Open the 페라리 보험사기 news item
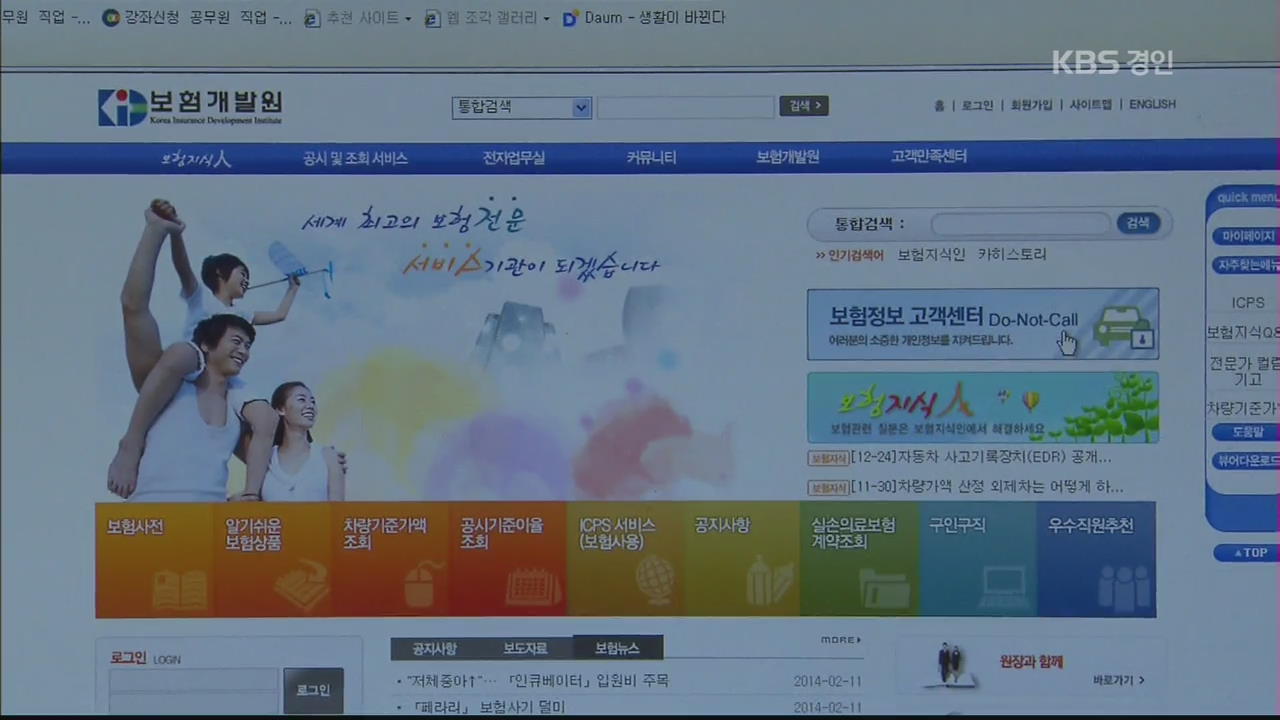Screen dimensions: 1280x720 coord(489,708)
